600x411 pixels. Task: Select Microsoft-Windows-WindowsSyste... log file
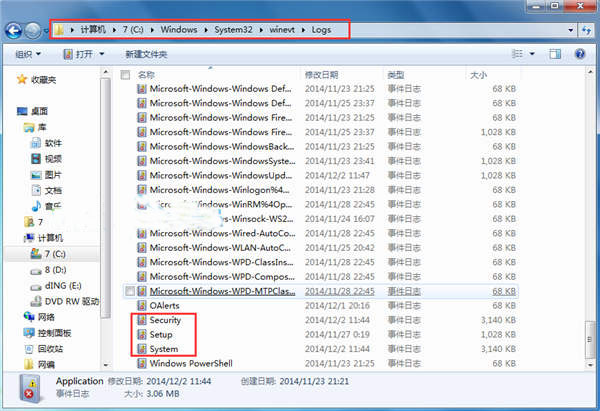[222, 161]
